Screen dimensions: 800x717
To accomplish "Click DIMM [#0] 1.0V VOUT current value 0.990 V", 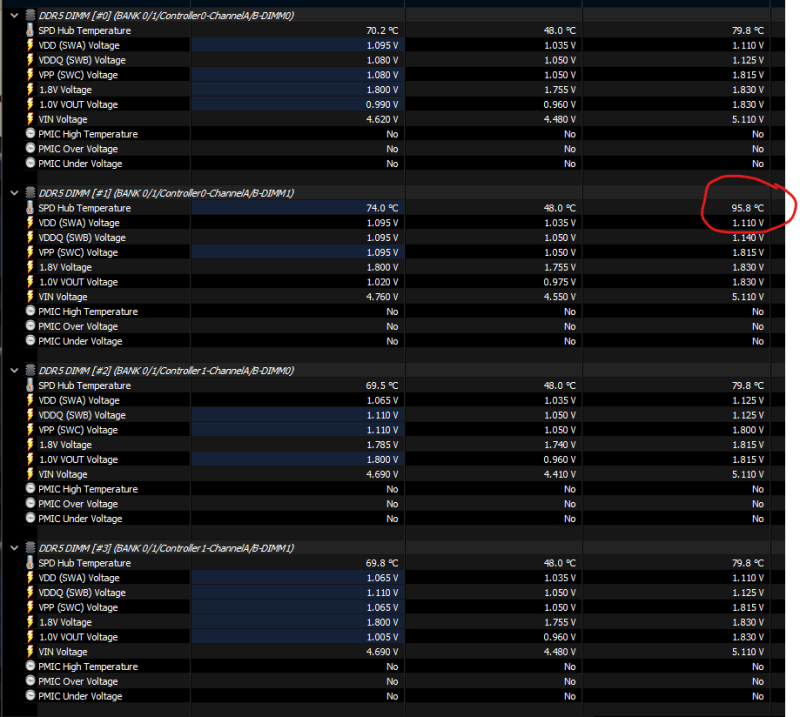I will pos(382,105).
